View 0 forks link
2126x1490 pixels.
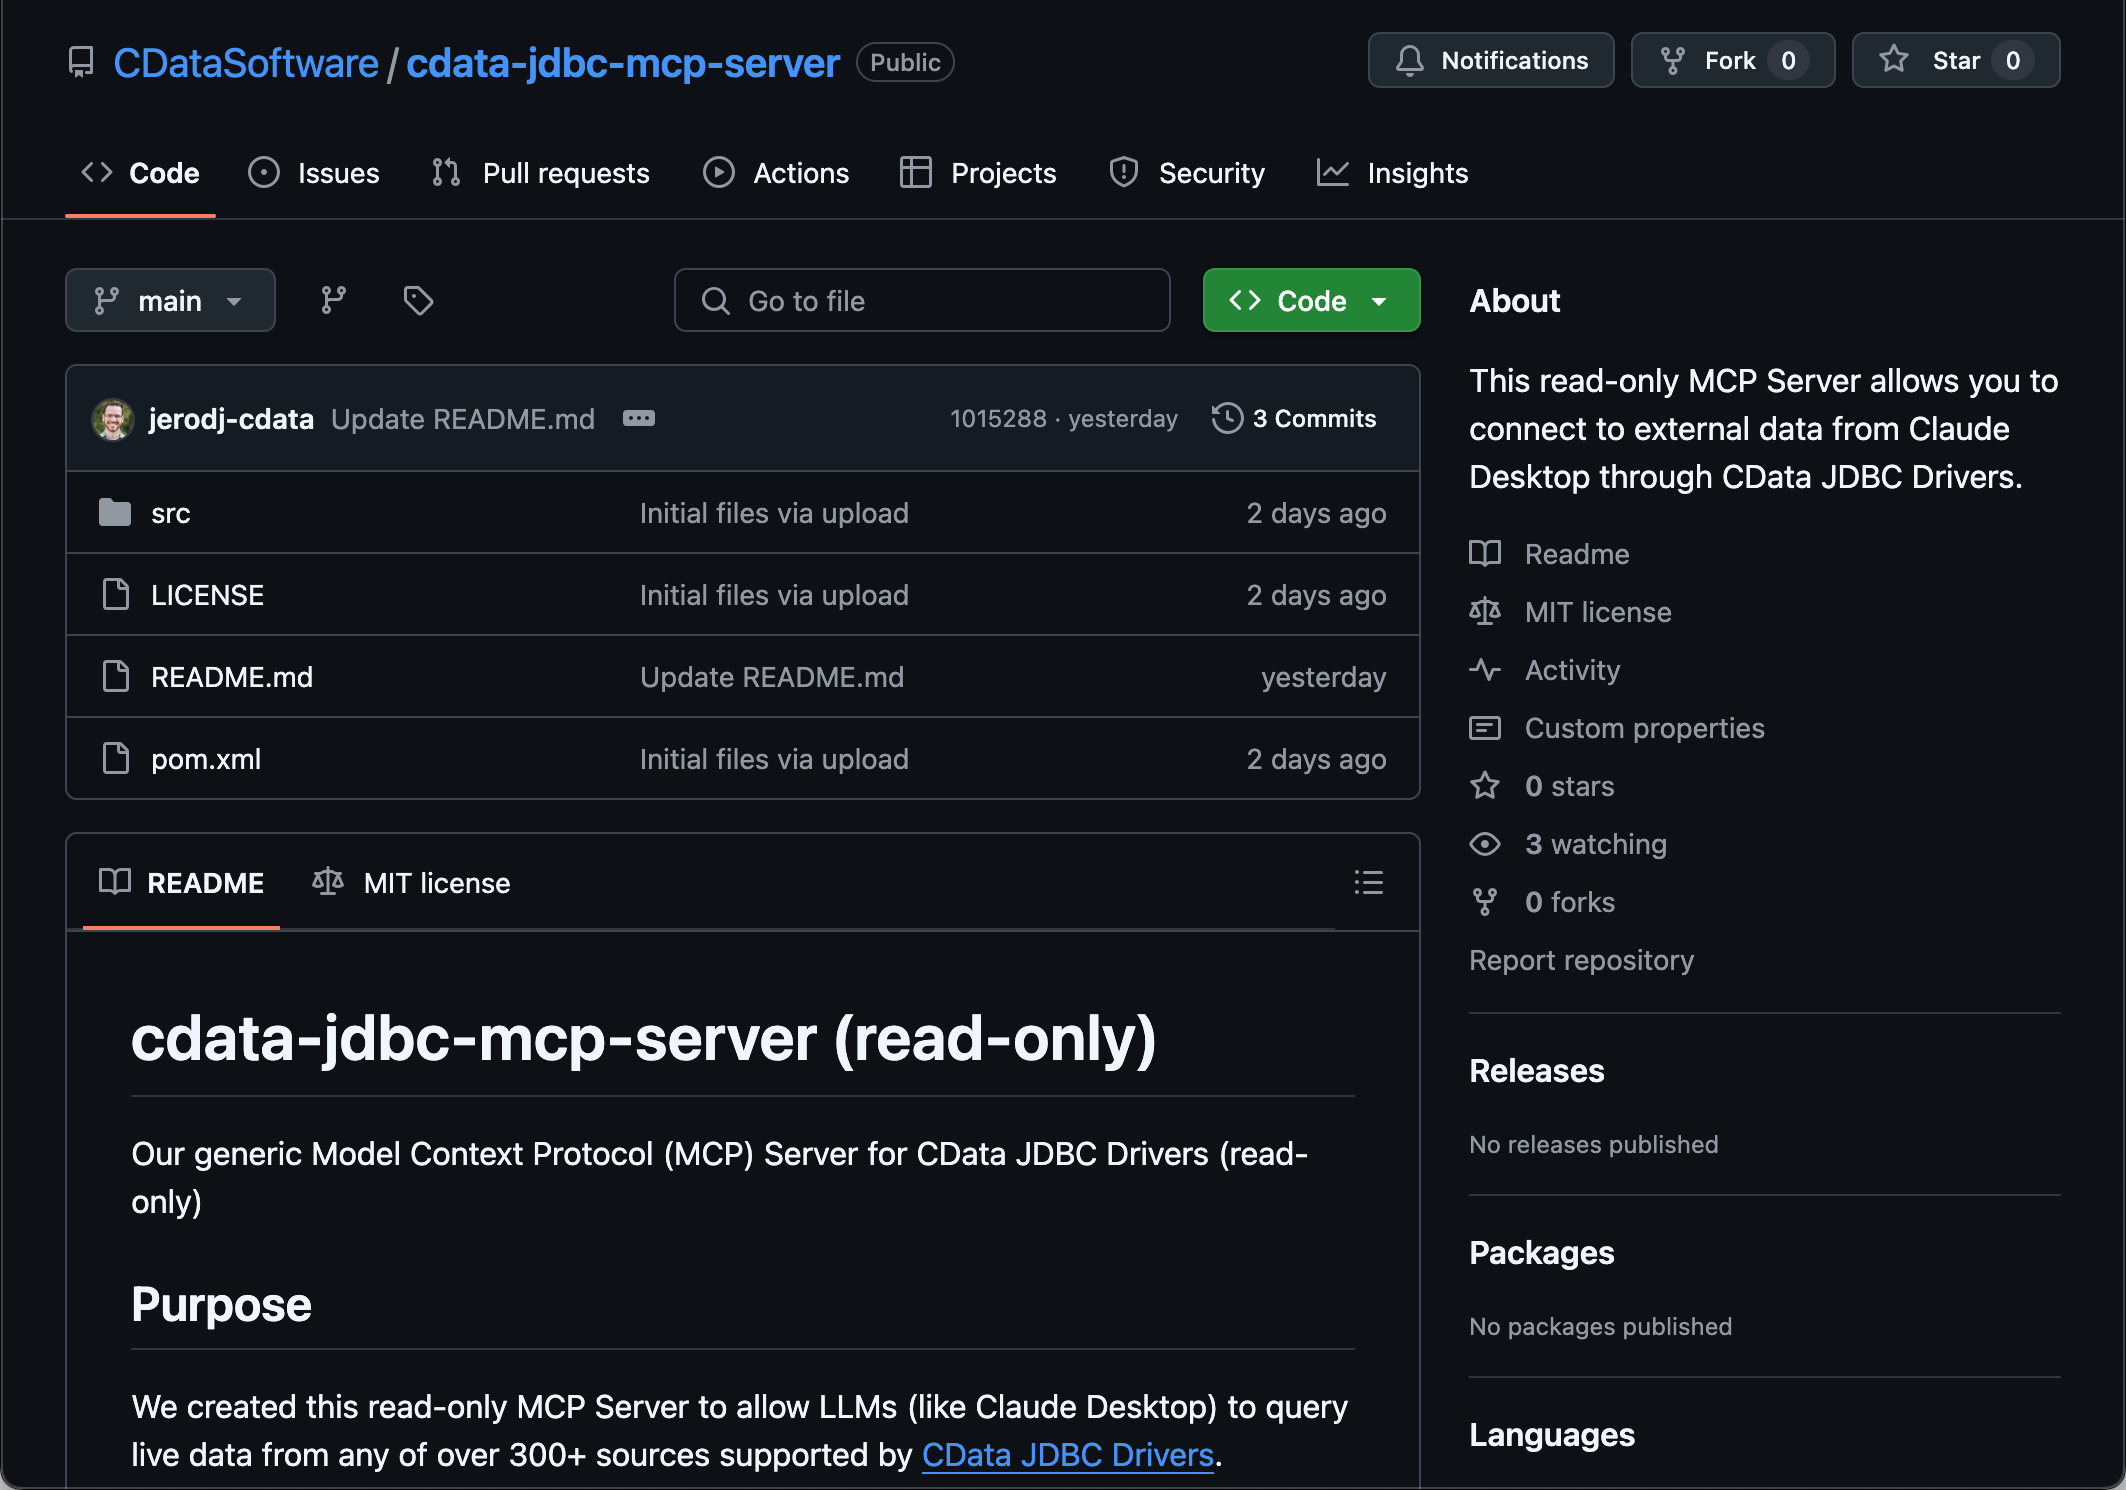[1569, 902]
